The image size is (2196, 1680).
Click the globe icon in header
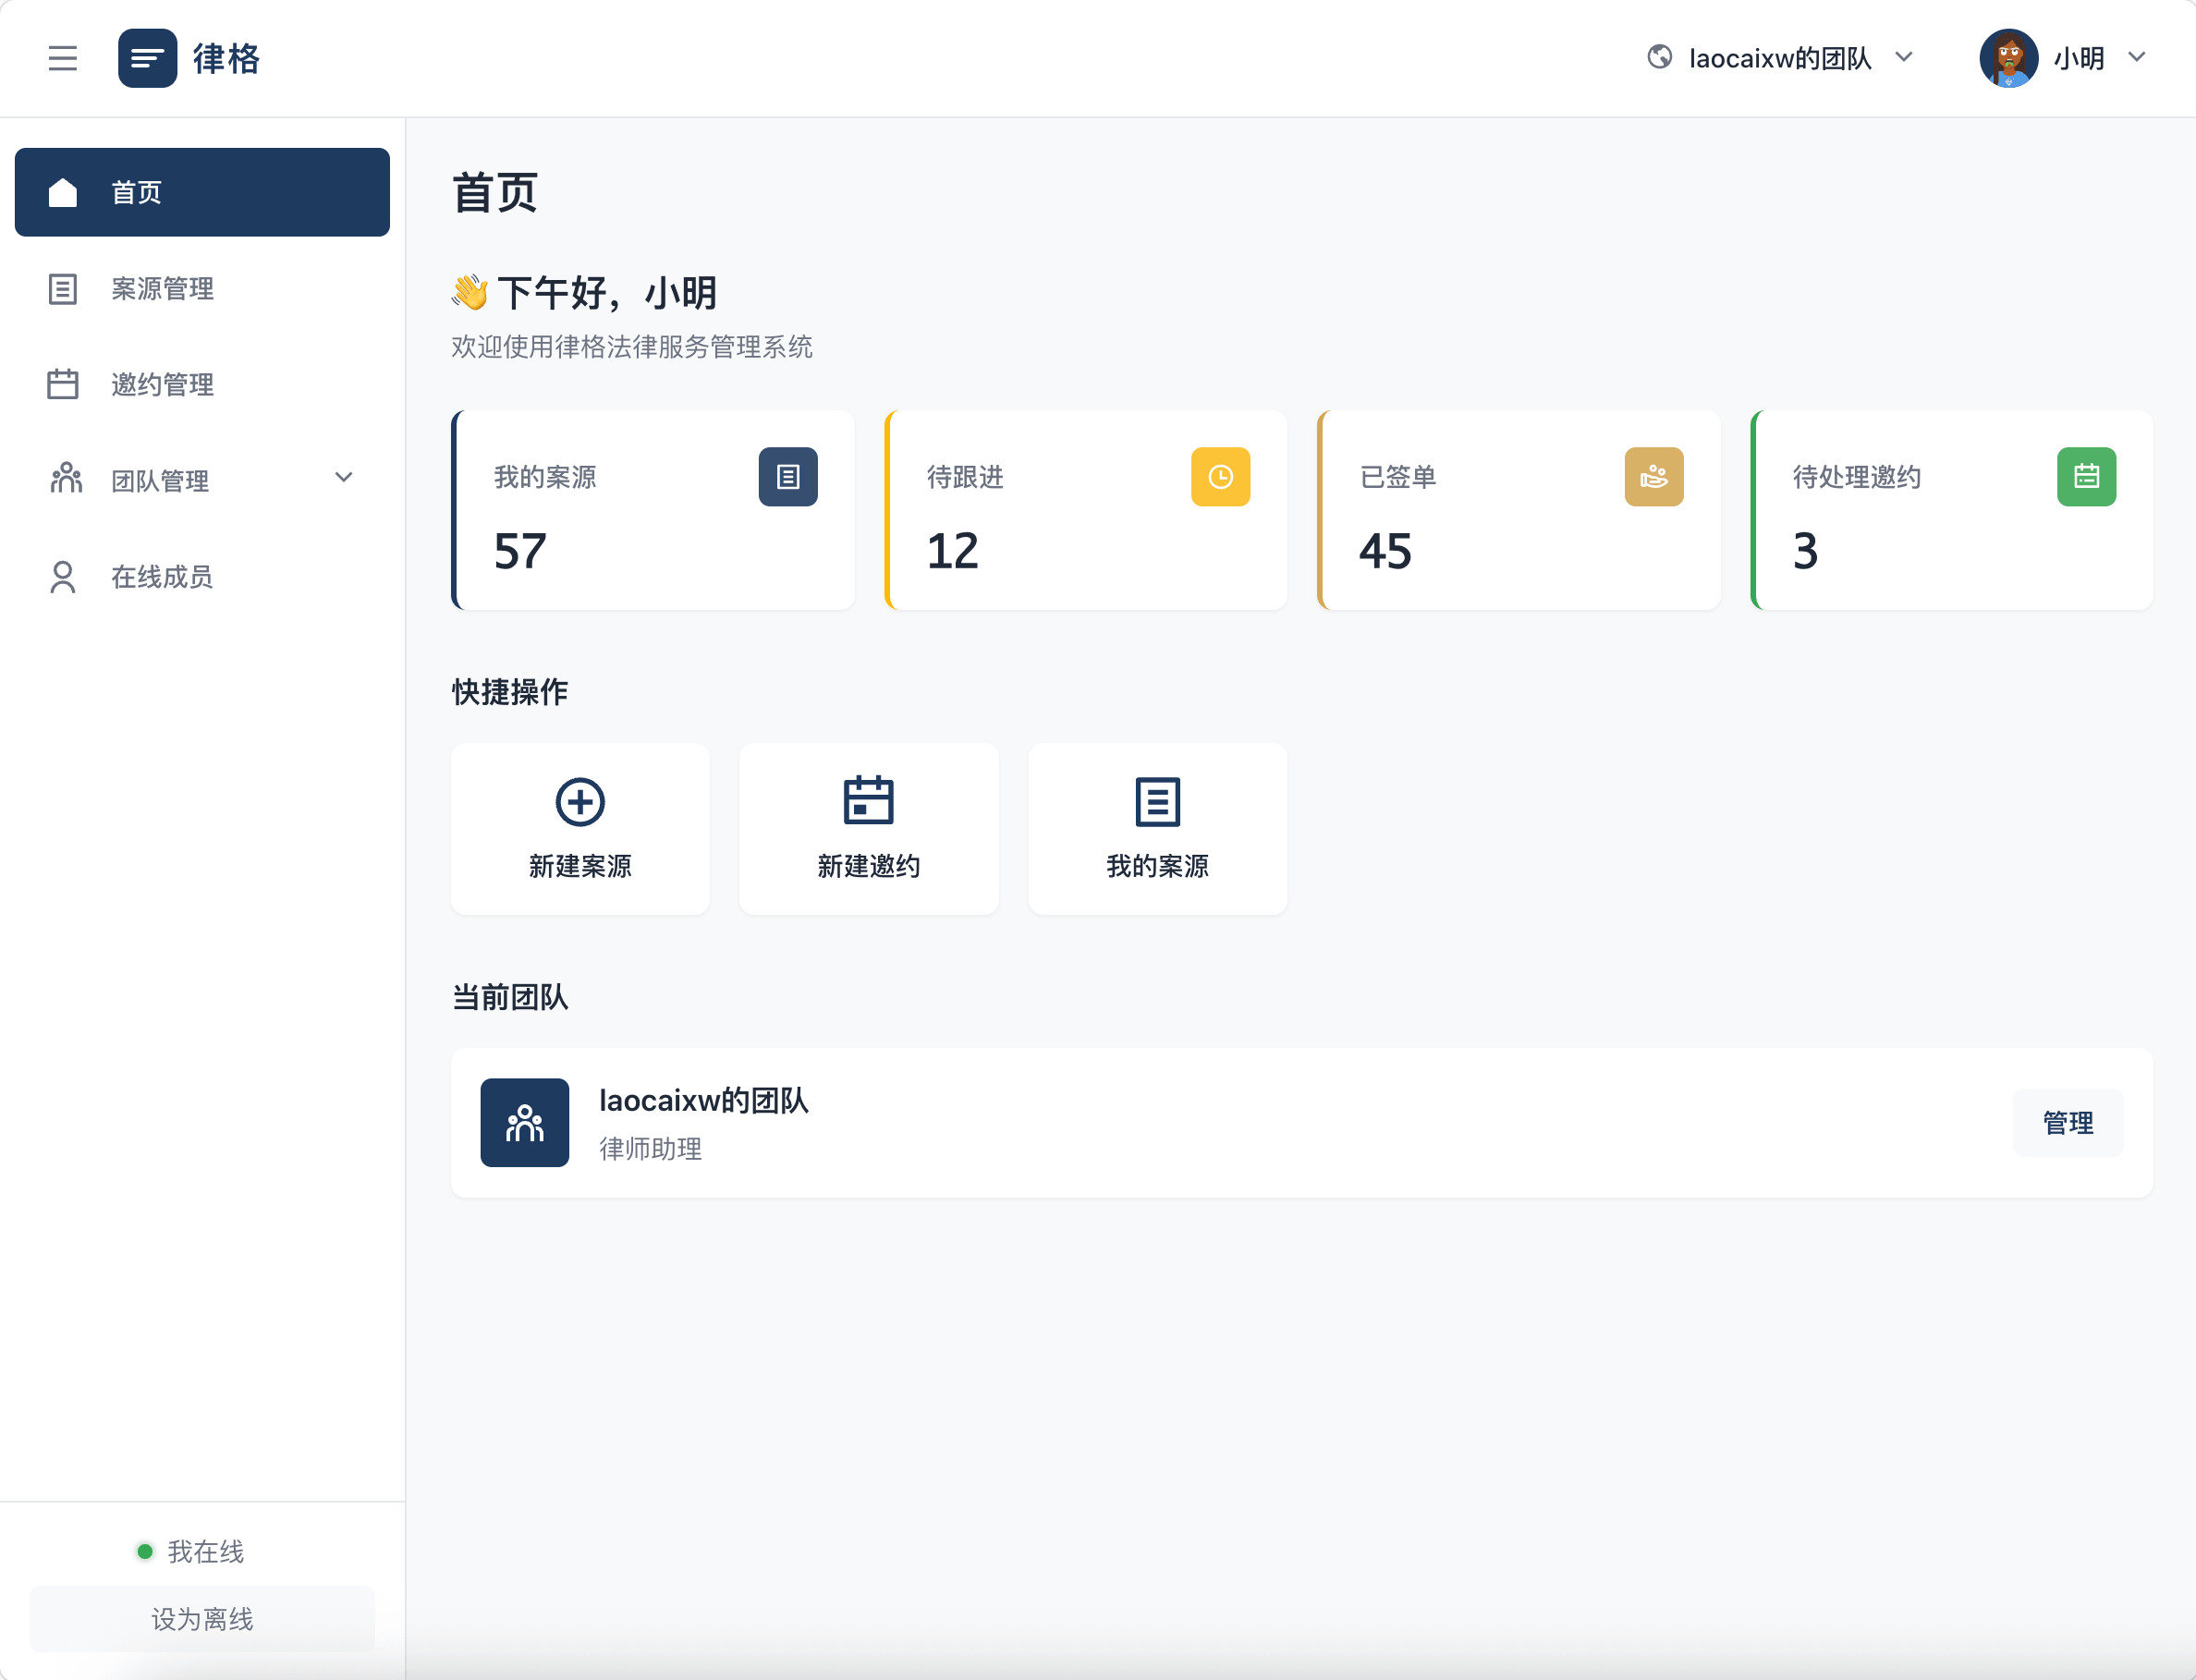tap(1659, 57)
